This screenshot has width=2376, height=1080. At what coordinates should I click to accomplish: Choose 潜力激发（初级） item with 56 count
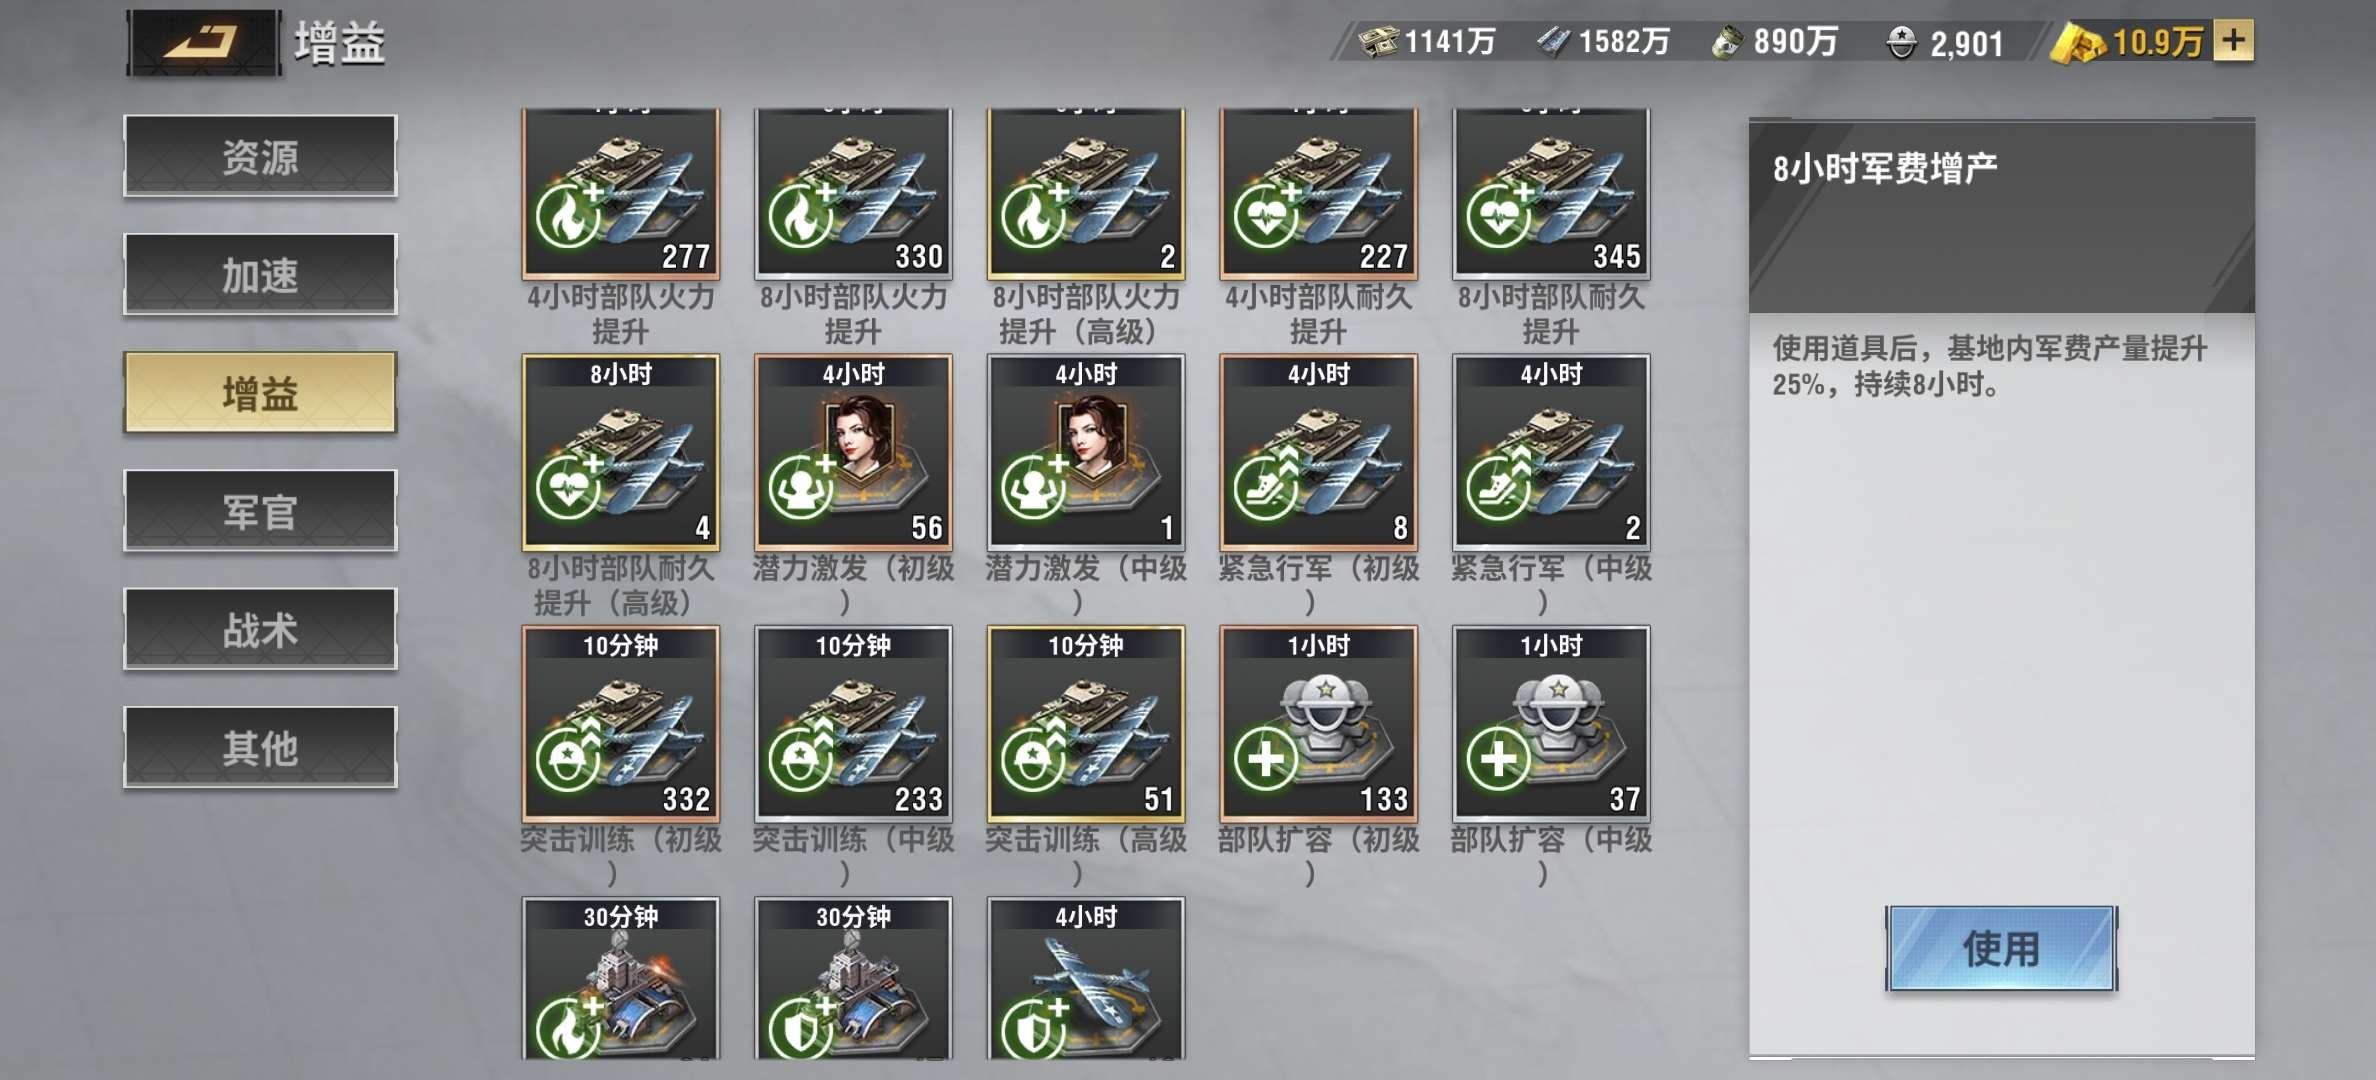[x=853, y=452]
